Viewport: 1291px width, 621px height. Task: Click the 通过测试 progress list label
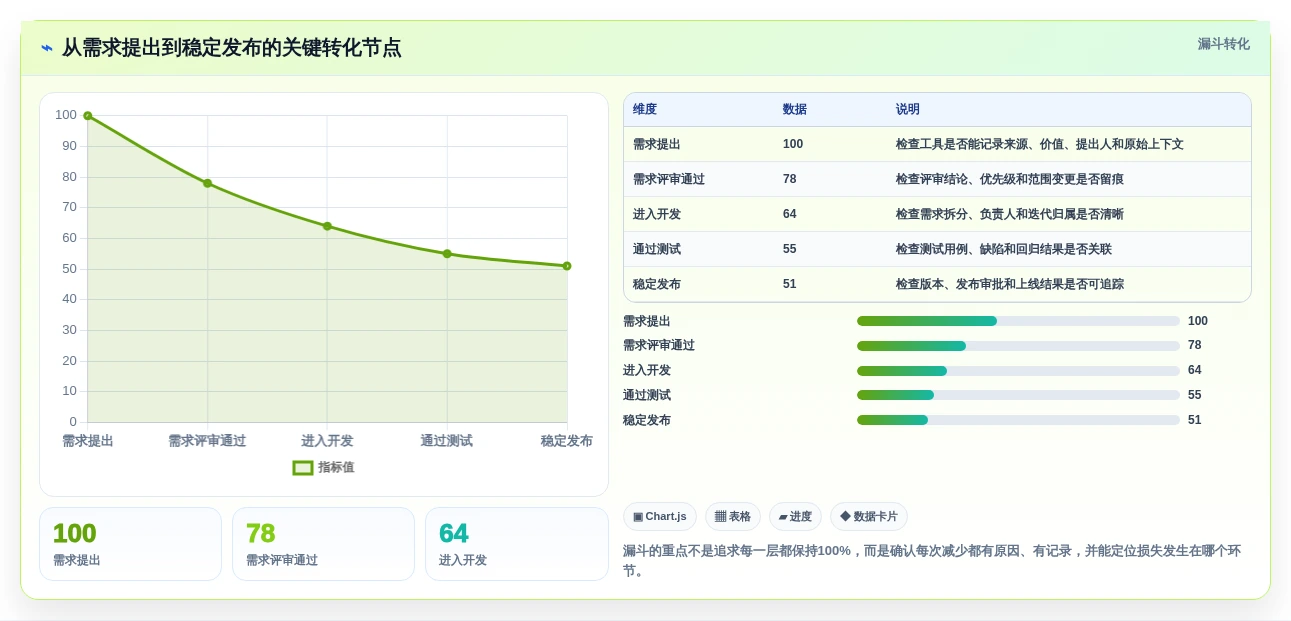point(647,395)
